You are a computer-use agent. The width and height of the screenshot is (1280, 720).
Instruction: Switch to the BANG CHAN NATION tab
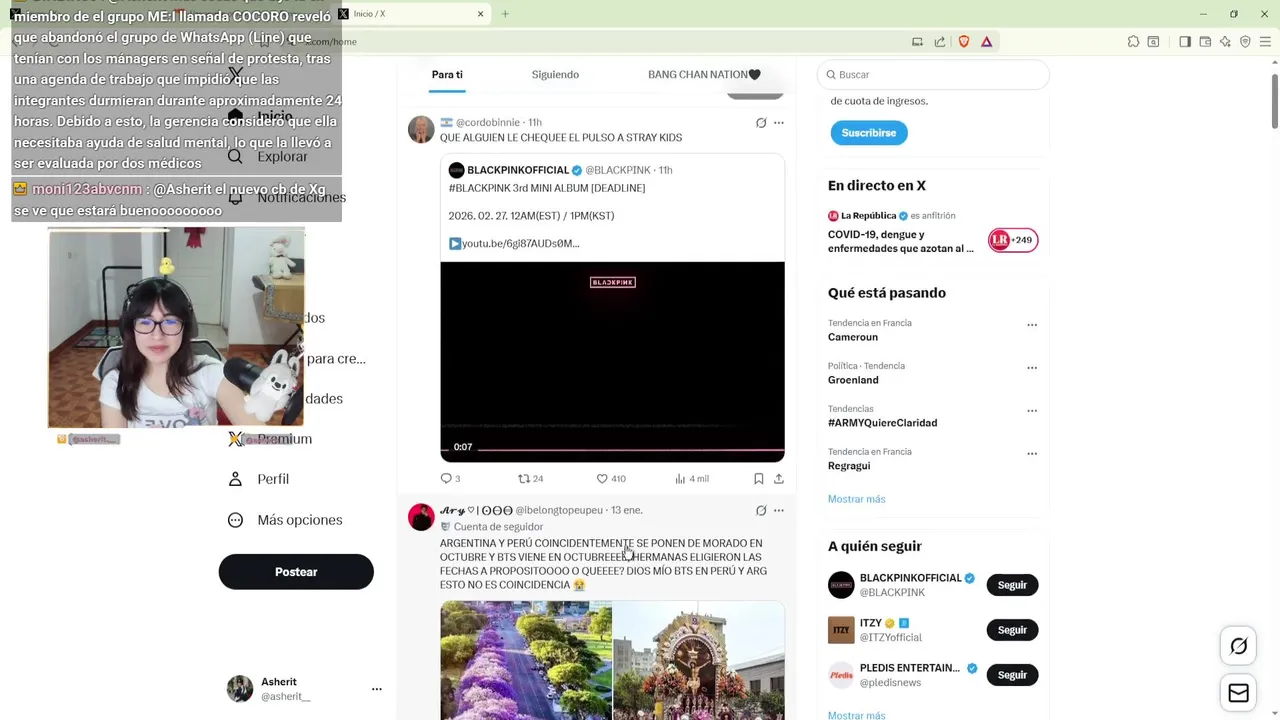(x=704, y=74)
